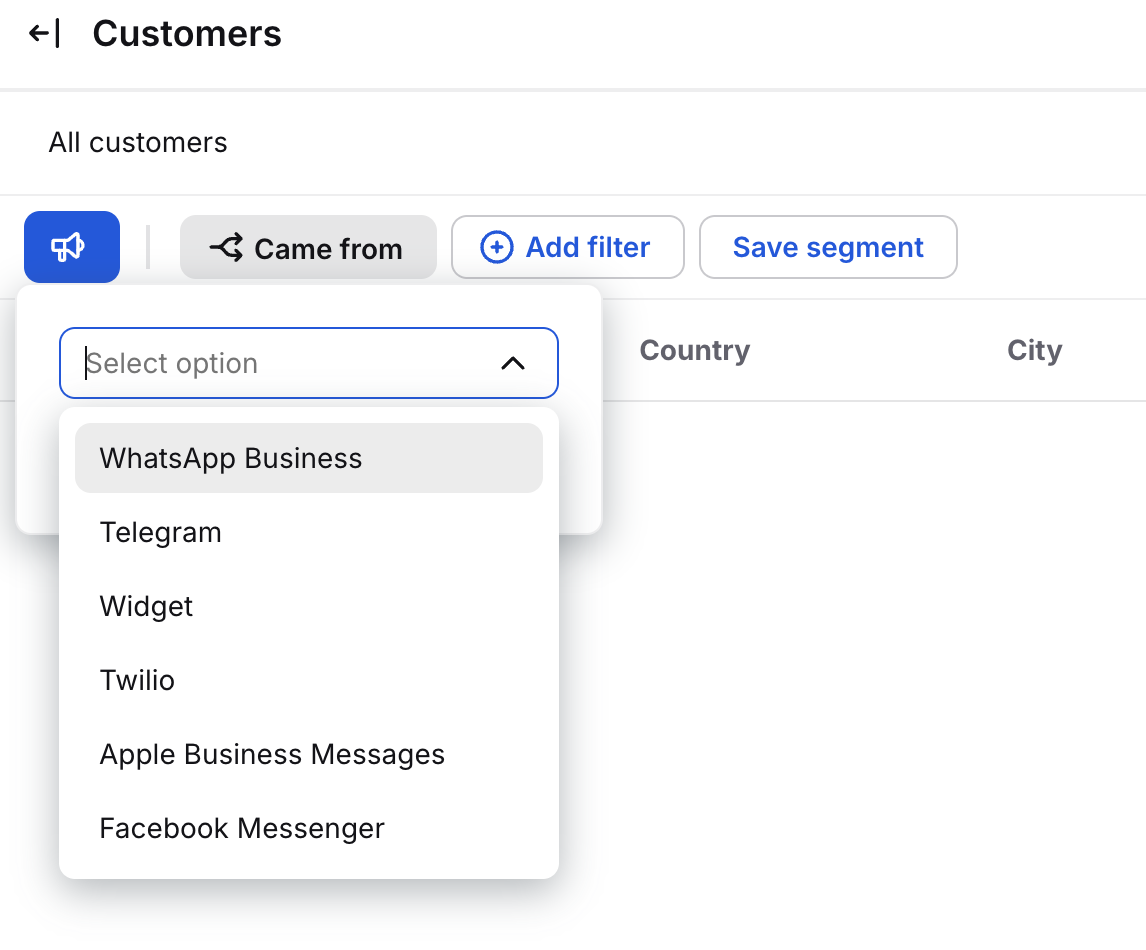
Task: Click the Customers page title
Action: point(187,34)
